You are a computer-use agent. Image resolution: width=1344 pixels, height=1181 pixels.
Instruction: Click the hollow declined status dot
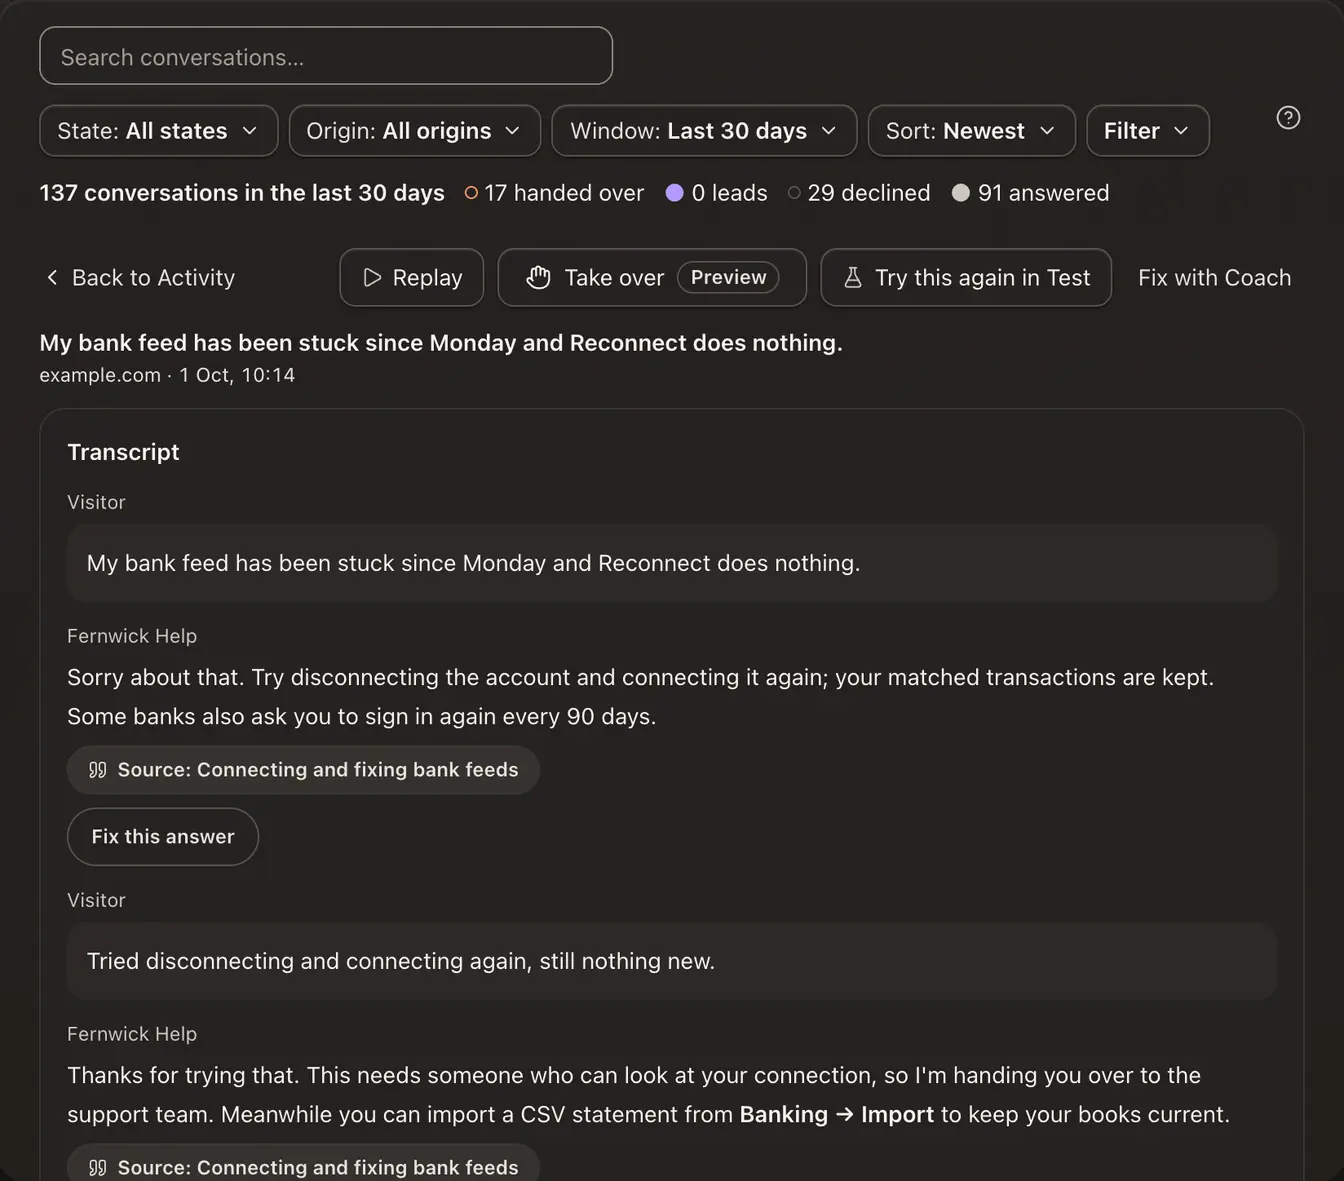[x=794, y=193]
